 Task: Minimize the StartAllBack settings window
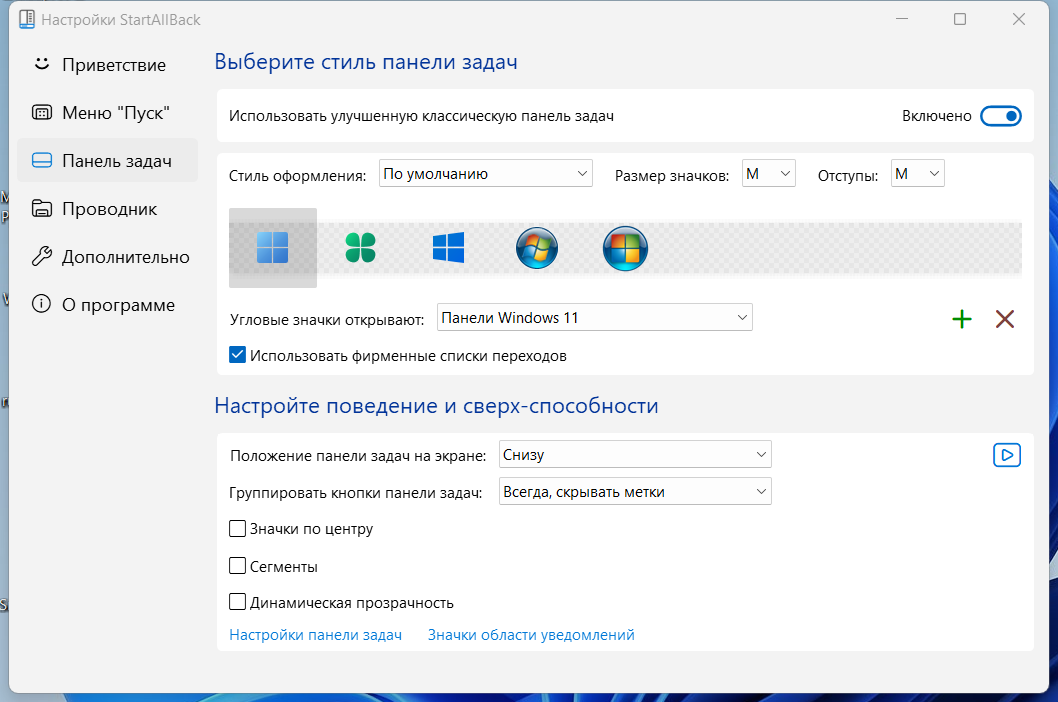click(902, 20)
